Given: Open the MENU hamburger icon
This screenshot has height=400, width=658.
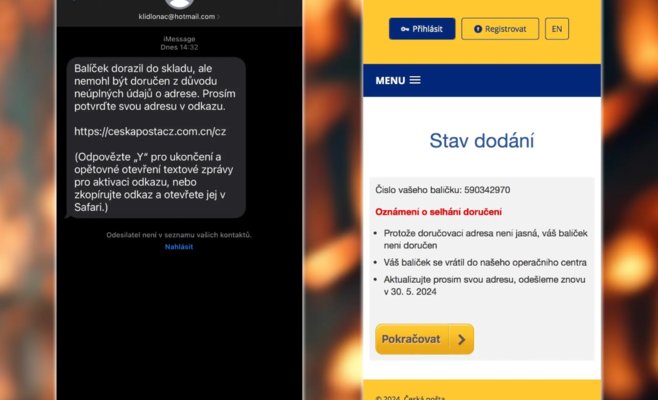Looking at the screenshot, I should (415, 80).
